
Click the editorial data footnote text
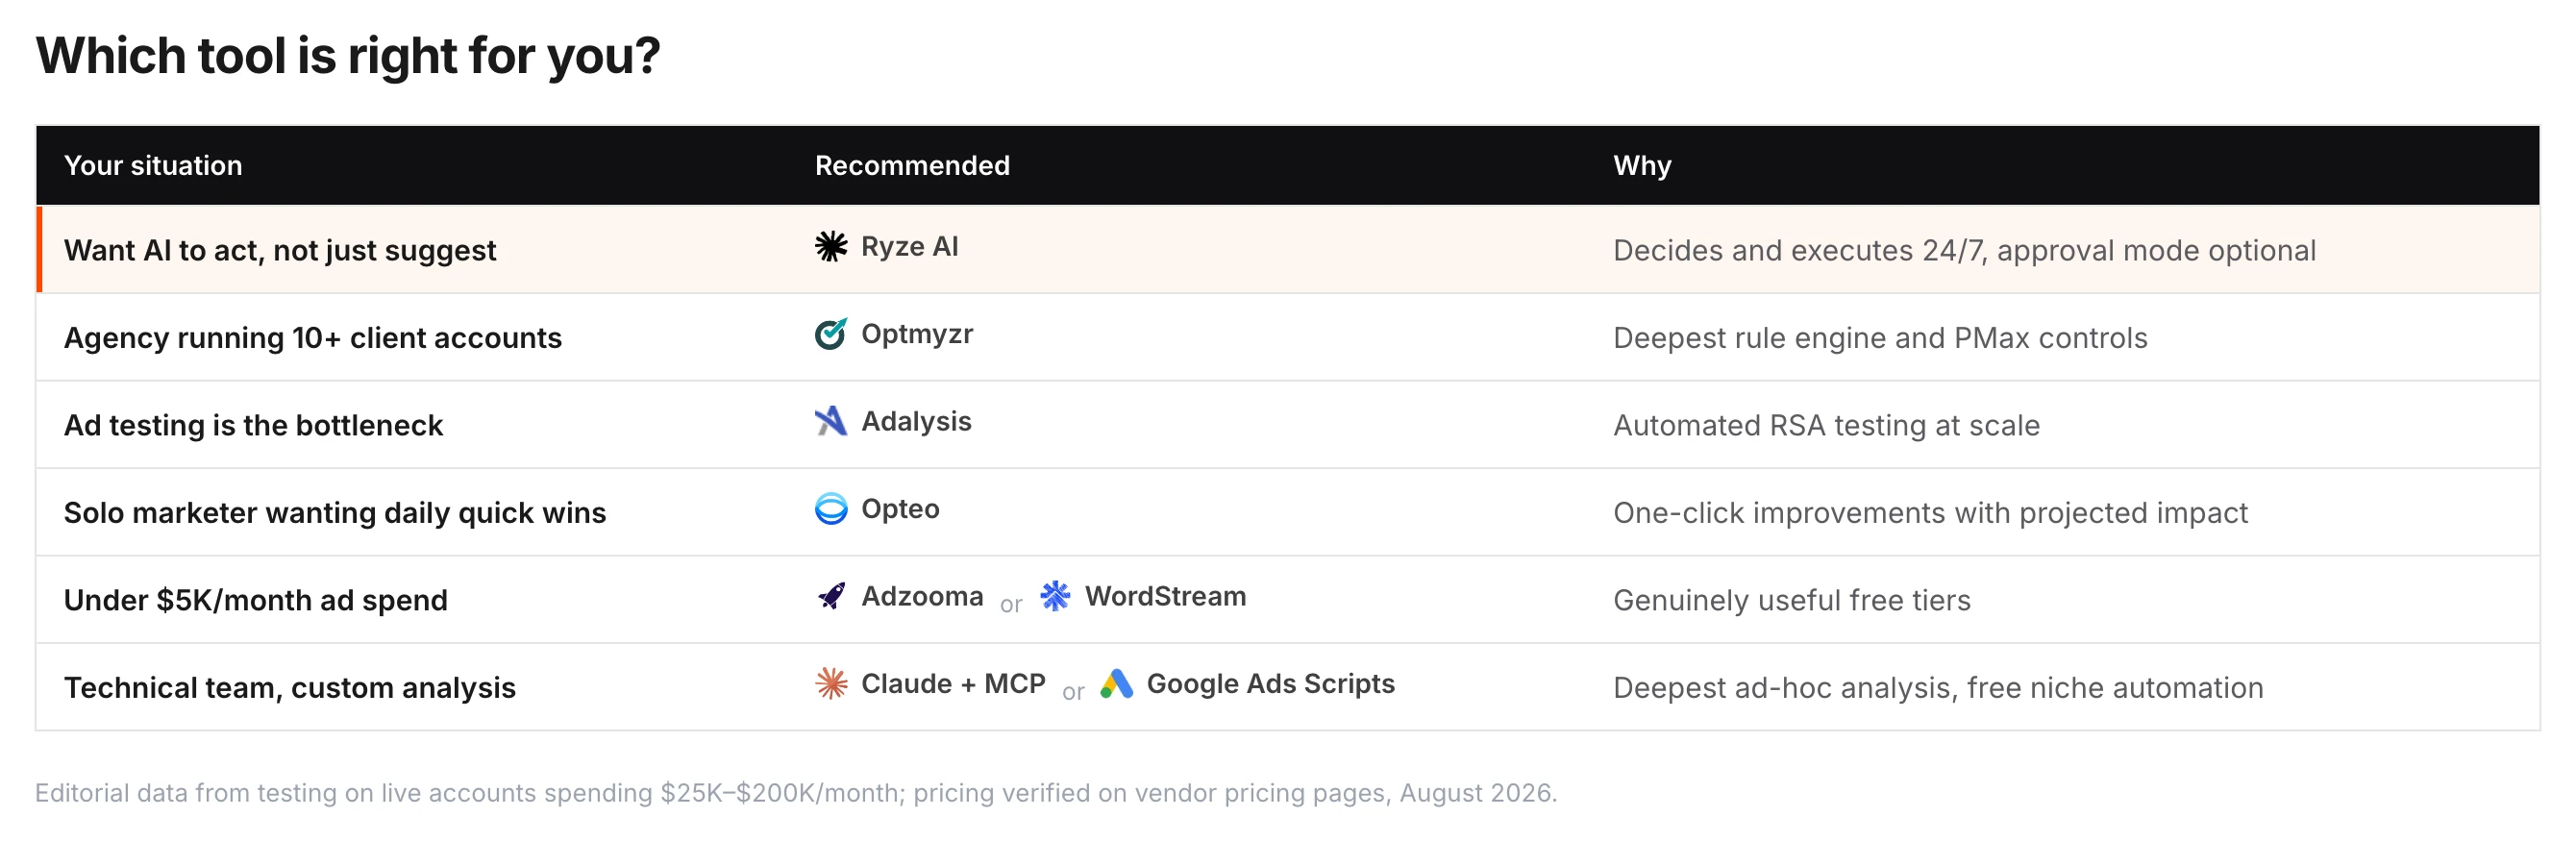click(x=796, y=793)
